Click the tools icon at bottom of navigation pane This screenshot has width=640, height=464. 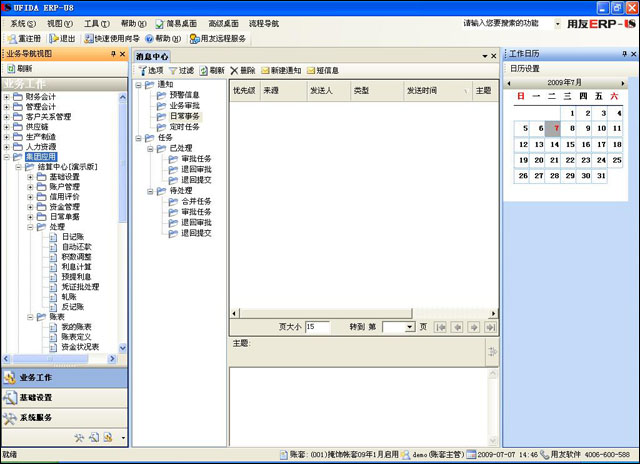tap(79, 438)
